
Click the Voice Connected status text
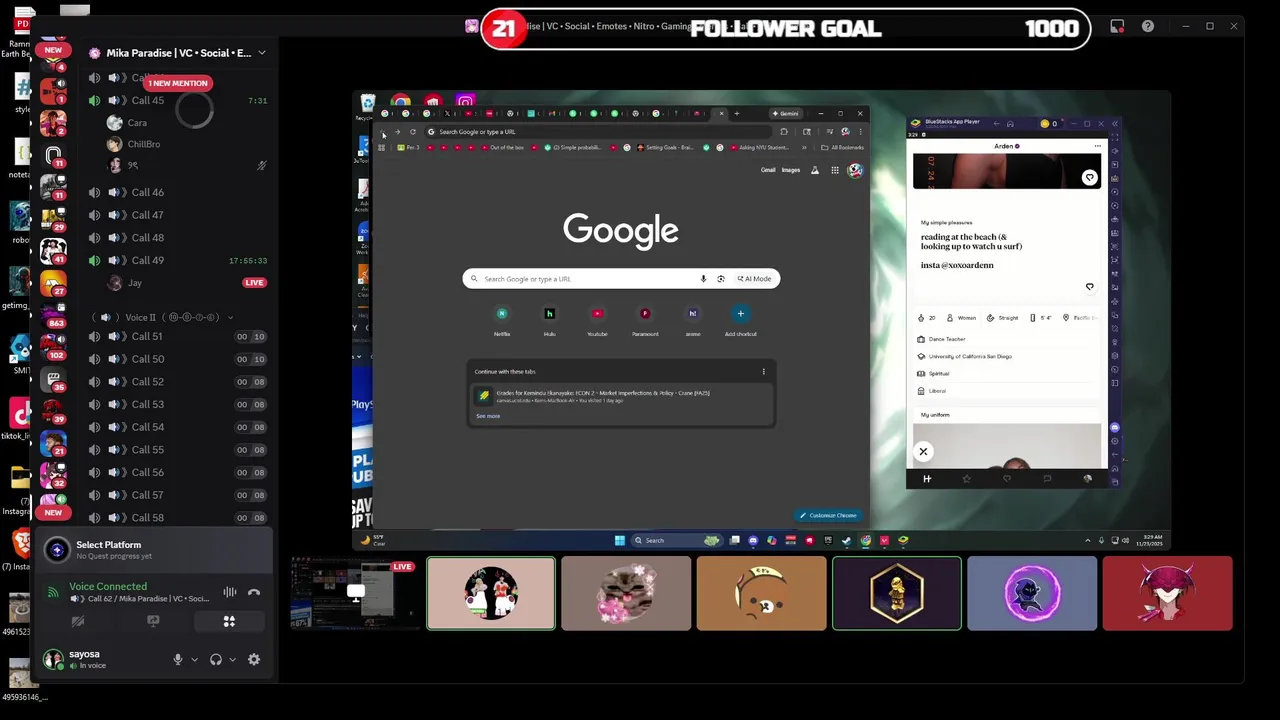coord(108,587)
